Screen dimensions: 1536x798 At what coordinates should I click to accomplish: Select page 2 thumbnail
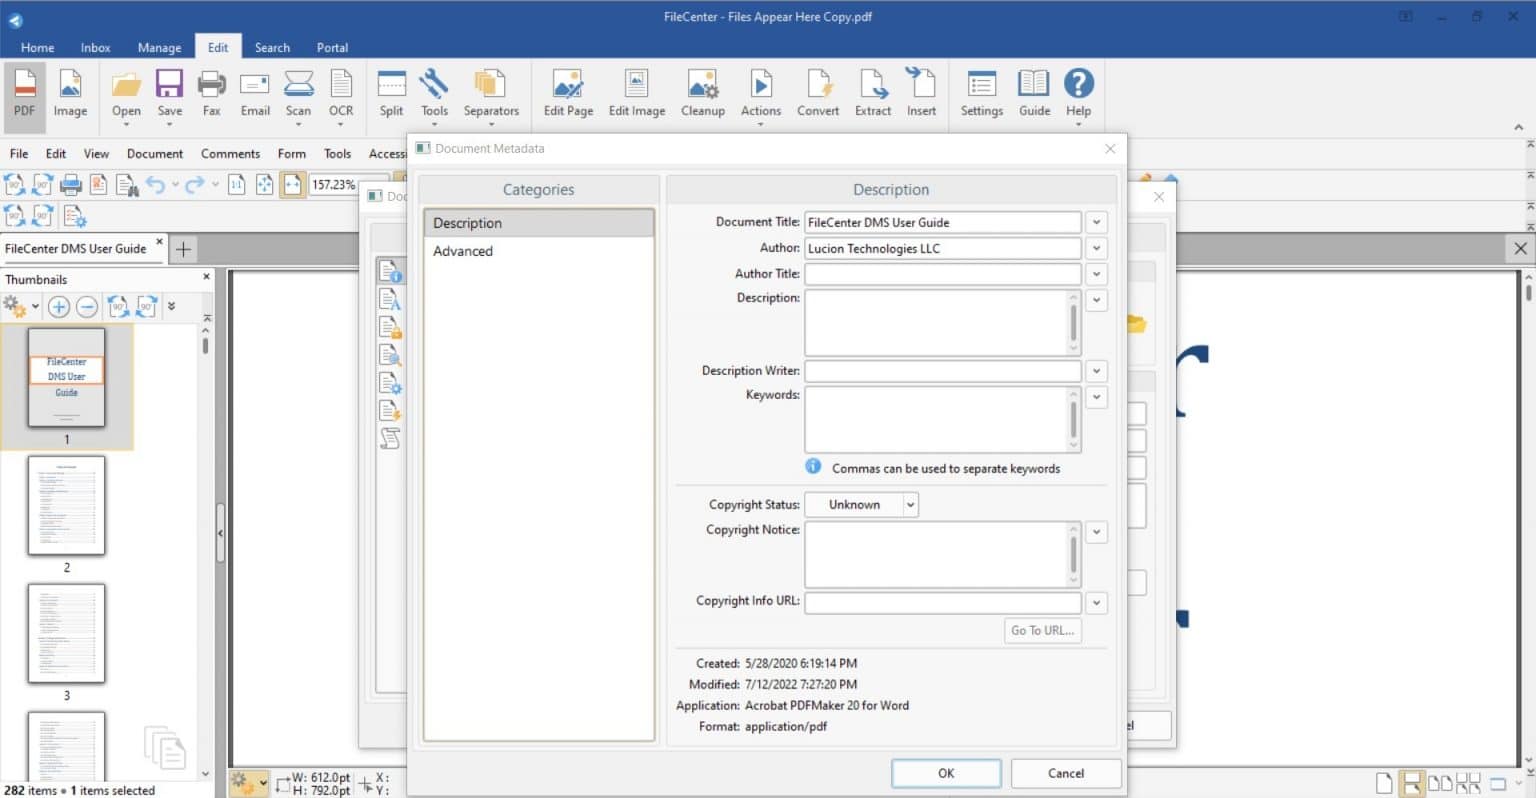(x=66, y=506)
